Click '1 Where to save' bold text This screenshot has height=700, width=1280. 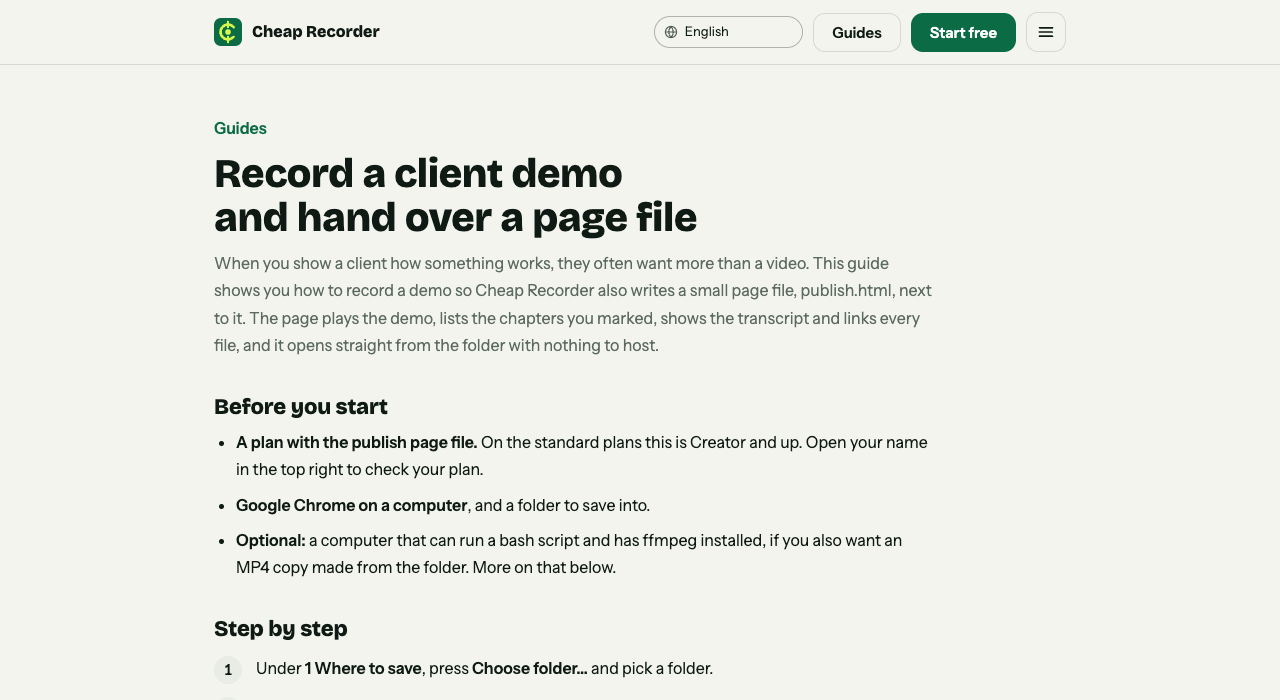[x=363, y=668]
